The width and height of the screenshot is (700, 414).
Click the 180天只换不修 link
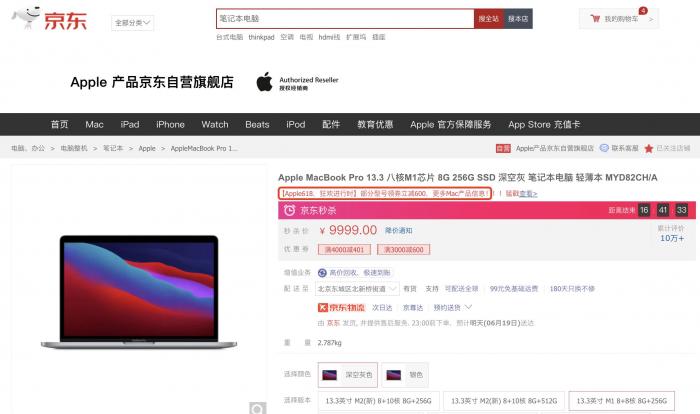pos(572,289)
